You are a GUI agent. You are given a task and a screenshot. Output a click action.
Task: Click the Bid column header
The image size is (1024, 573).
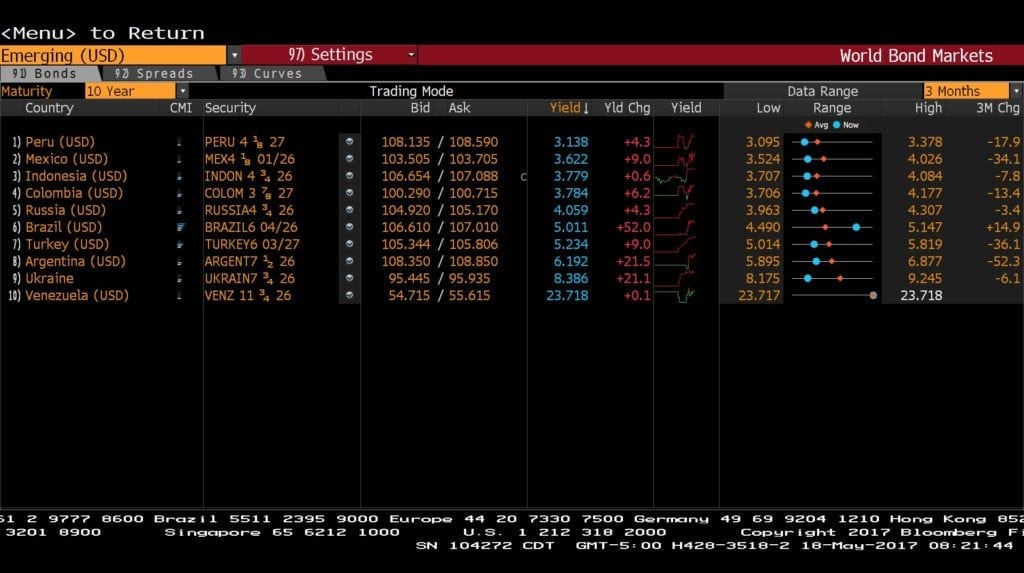click(420, 108)
